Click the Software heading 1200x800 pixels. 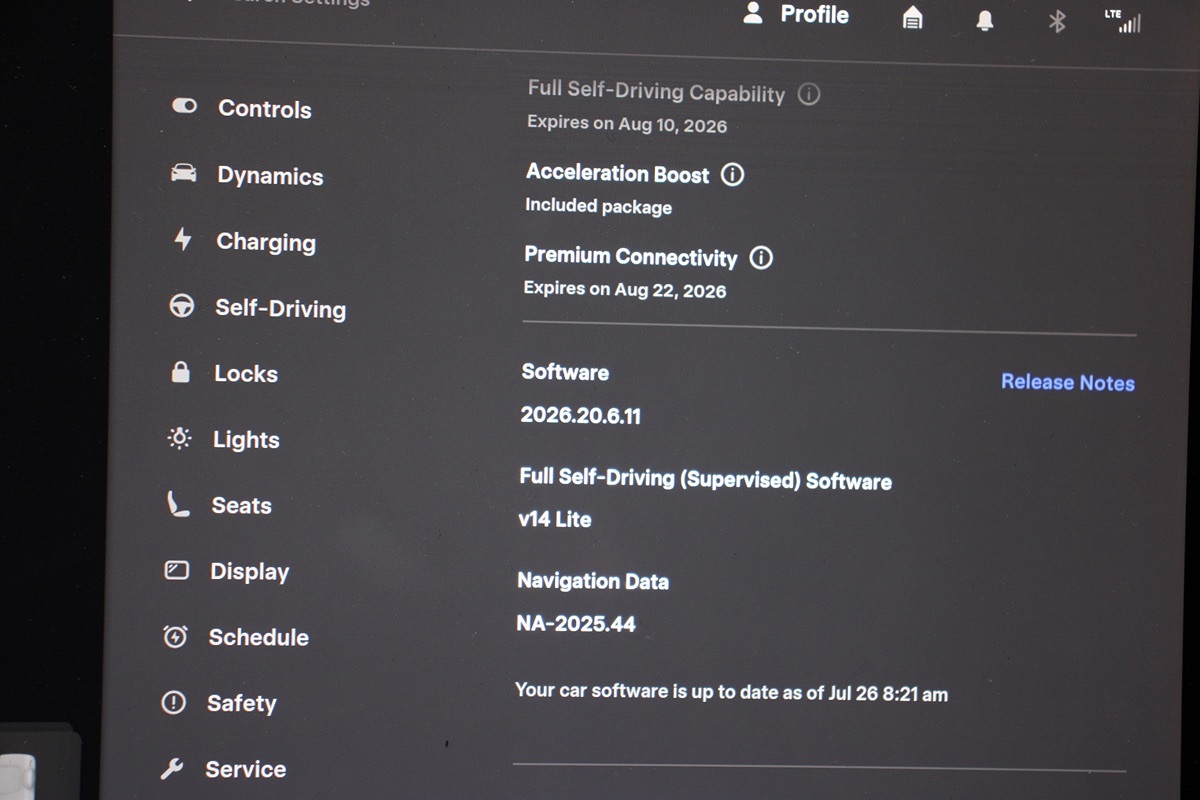pyautogui.click(x=565, y=372)
